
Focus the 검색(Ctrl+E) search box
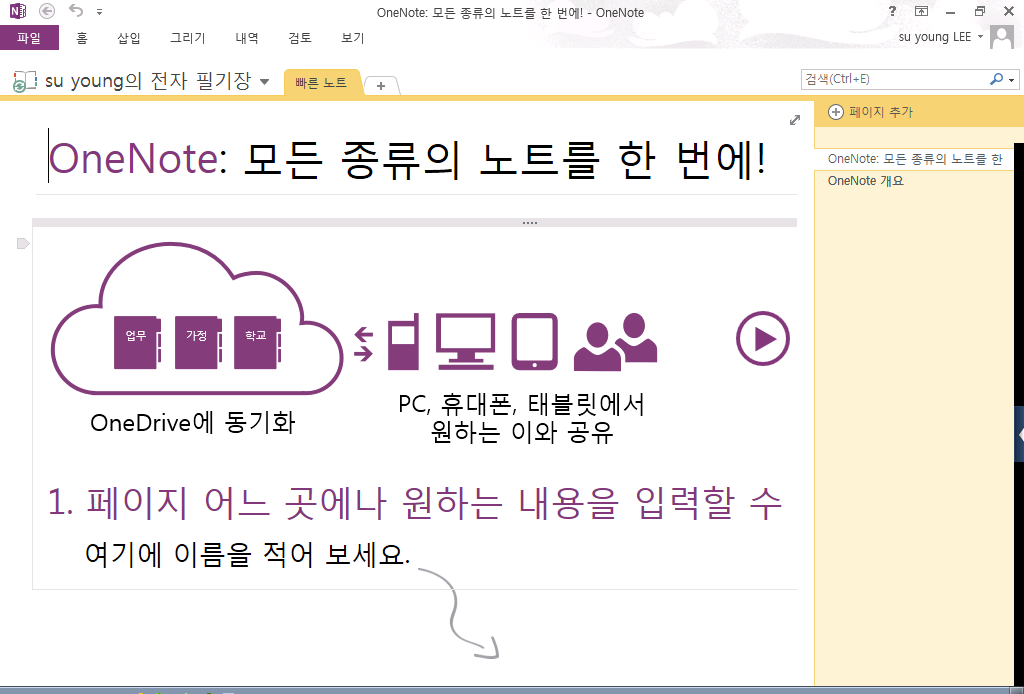[895, 79]
